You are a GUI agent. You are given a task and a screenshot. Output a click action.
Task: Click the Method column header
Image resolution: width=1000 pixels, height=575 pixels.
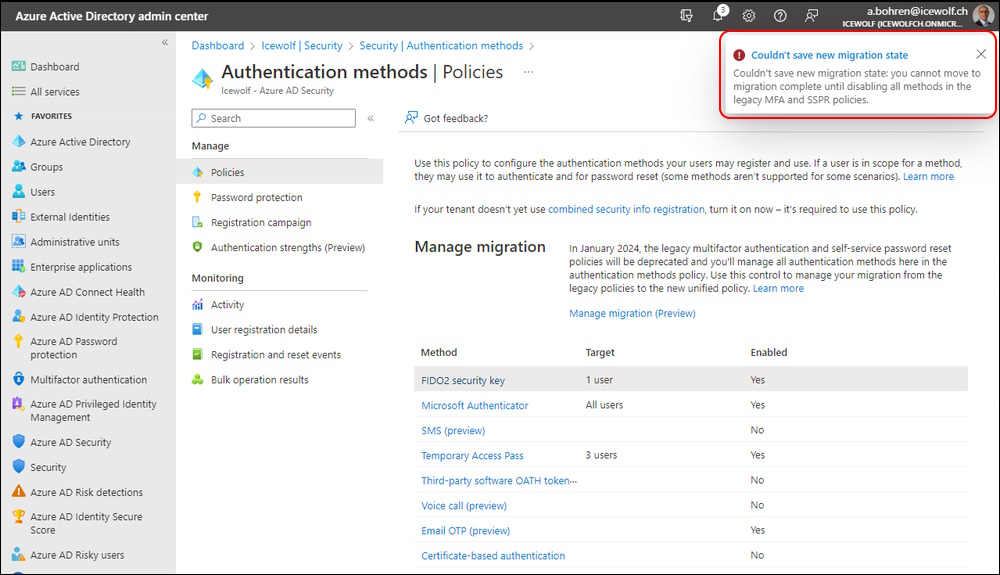pos(439,353)
